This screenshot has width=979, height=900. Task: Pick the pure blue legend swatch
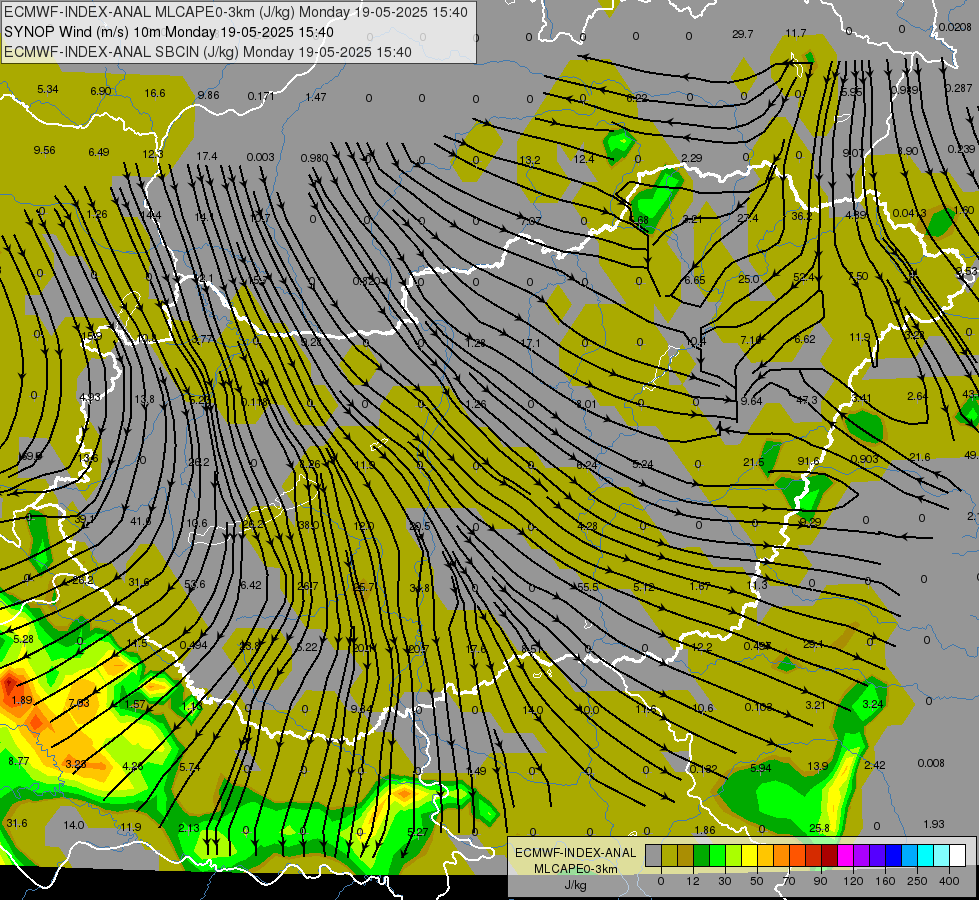[x=894, y=856]
